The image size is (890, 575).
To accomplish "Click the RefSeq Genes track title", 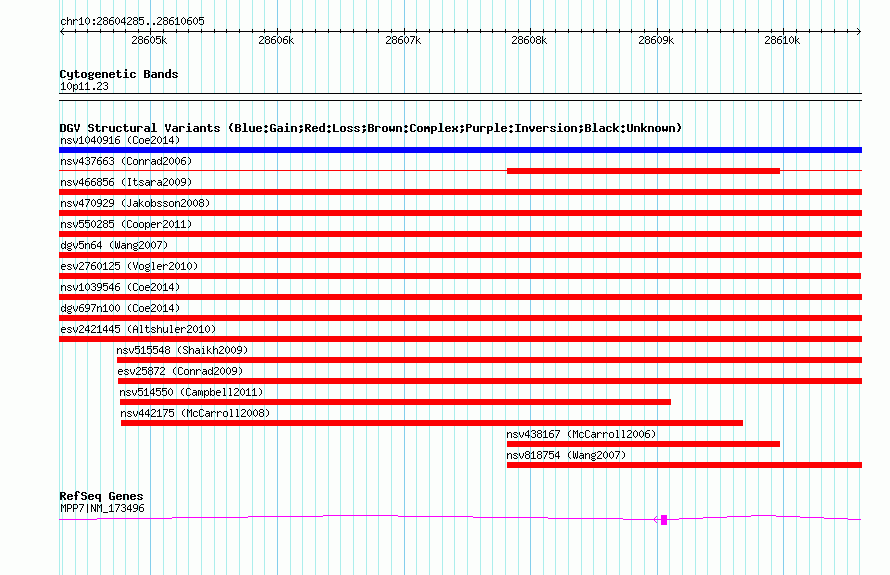I will (x=101, y=496).
